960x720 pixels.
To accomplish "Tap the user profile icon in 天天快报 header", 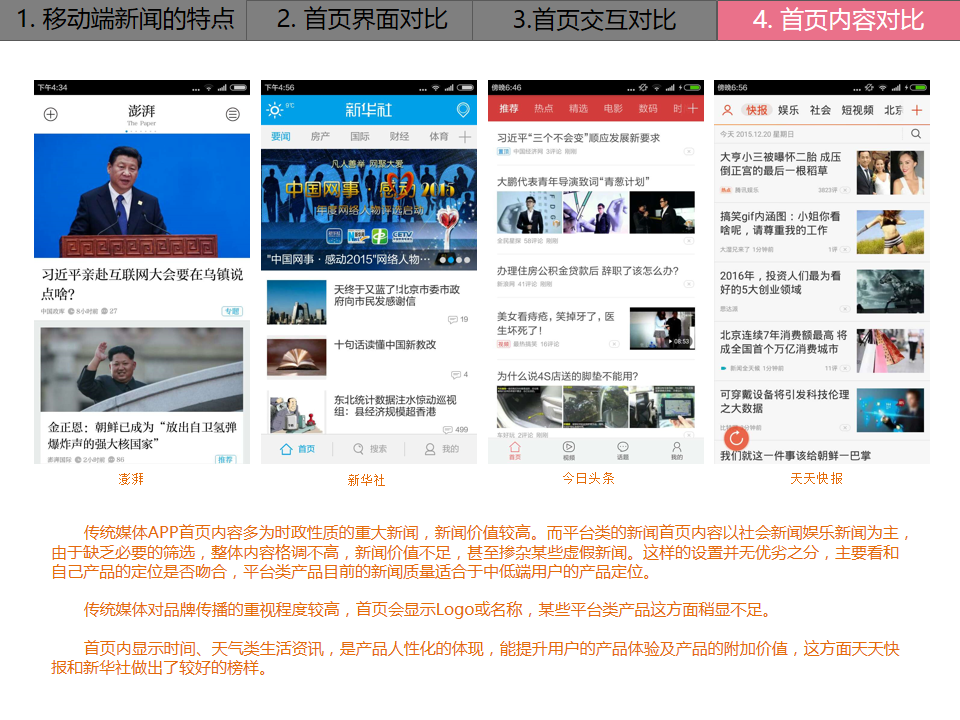I will point(727,110).
